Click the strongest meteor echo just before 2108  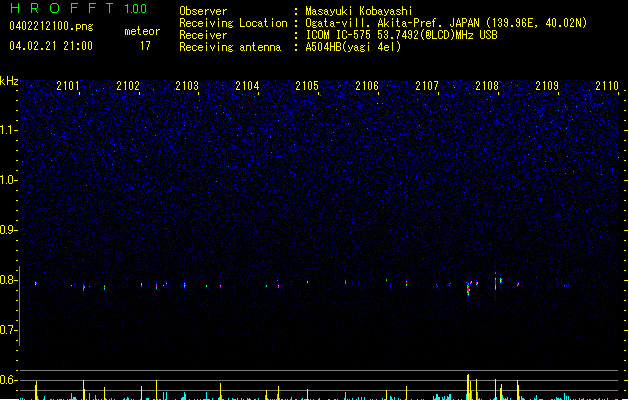tap(468, 289)
